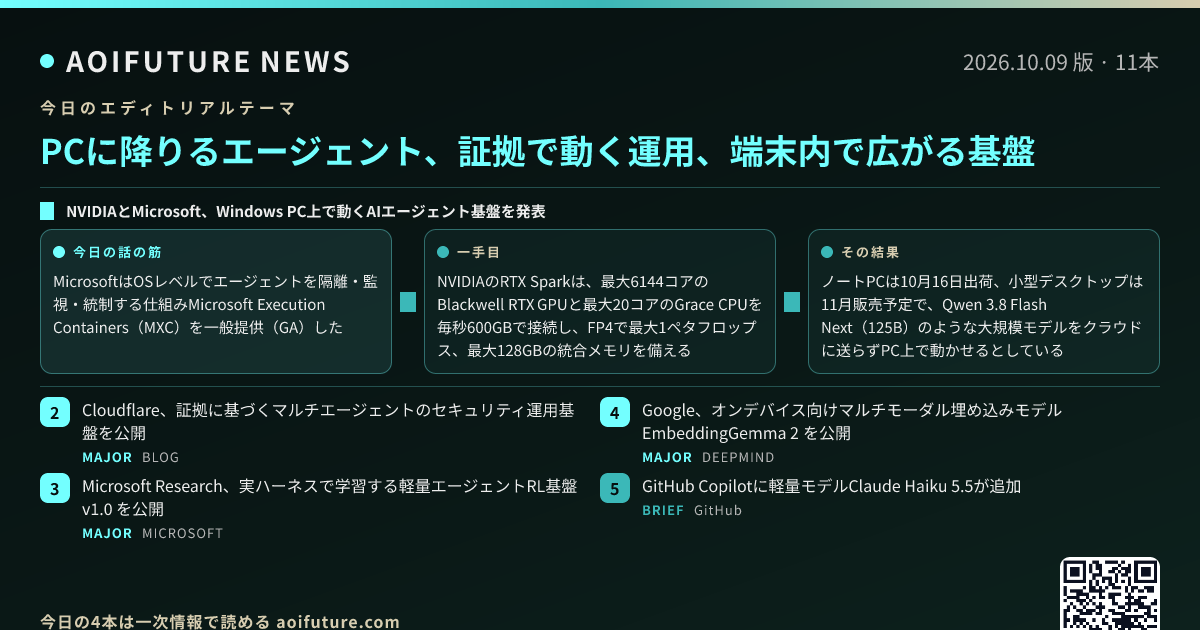The width and height of the screenshot is (1200, 630).
Task: Click the dot icon next to その結果
Action: (827, 252)
